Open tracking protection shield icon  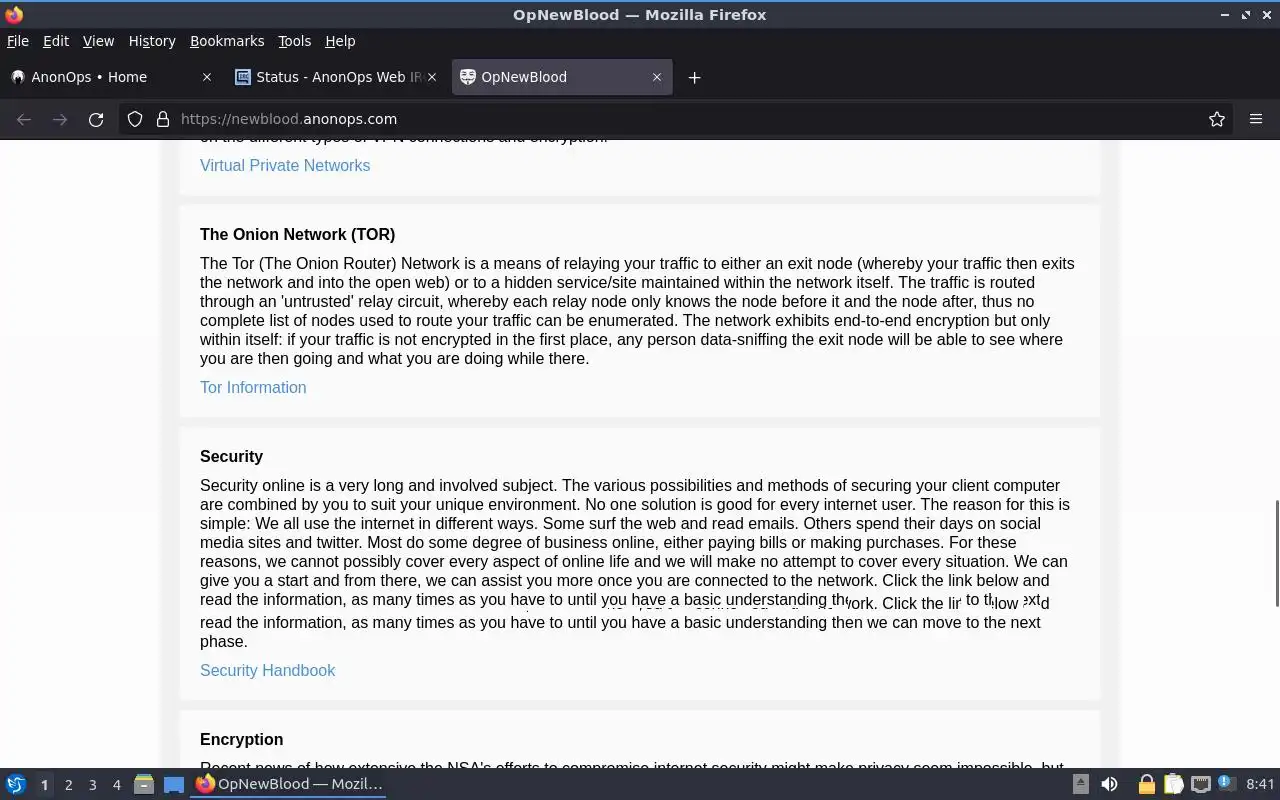[135, 119]
